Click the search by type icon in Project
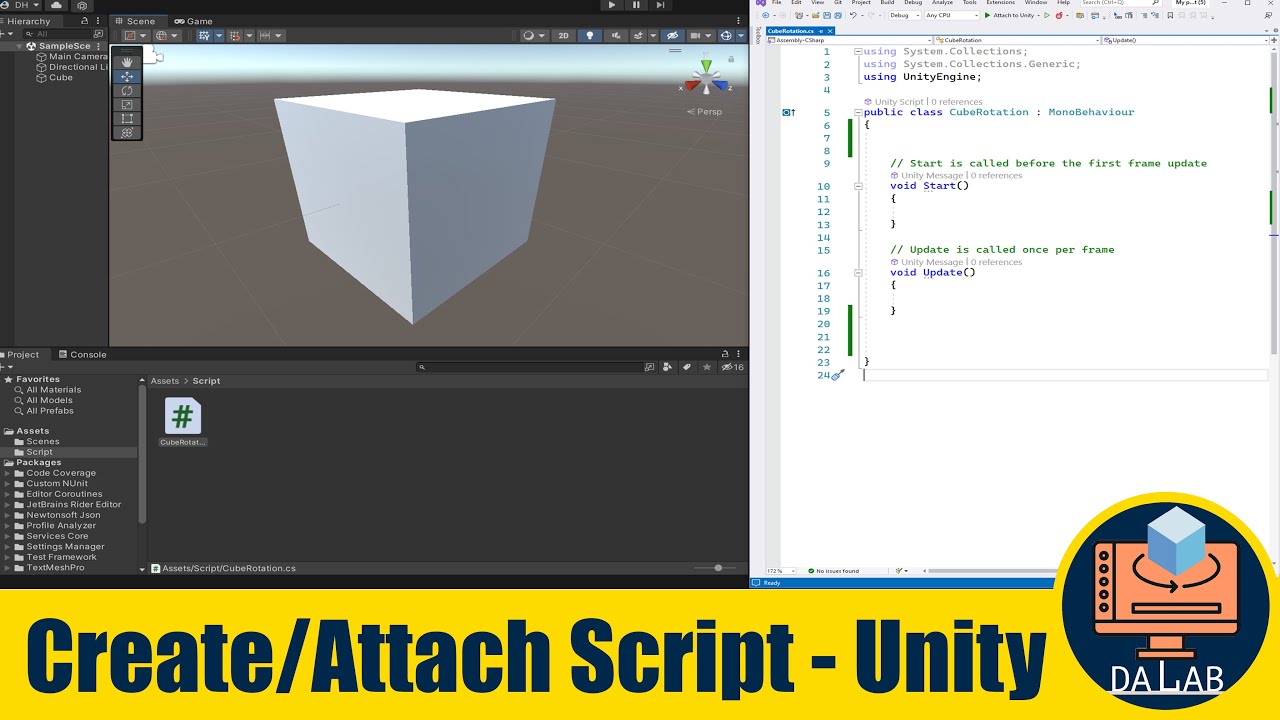 668,367
